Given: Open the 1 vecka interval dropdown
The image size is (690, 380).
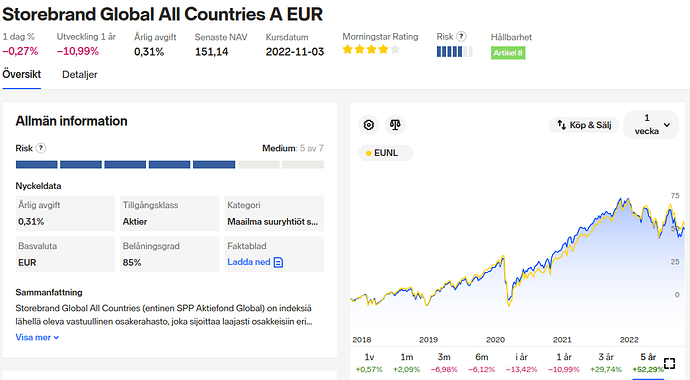Looking at the screenshot, I should click(651, 124).
